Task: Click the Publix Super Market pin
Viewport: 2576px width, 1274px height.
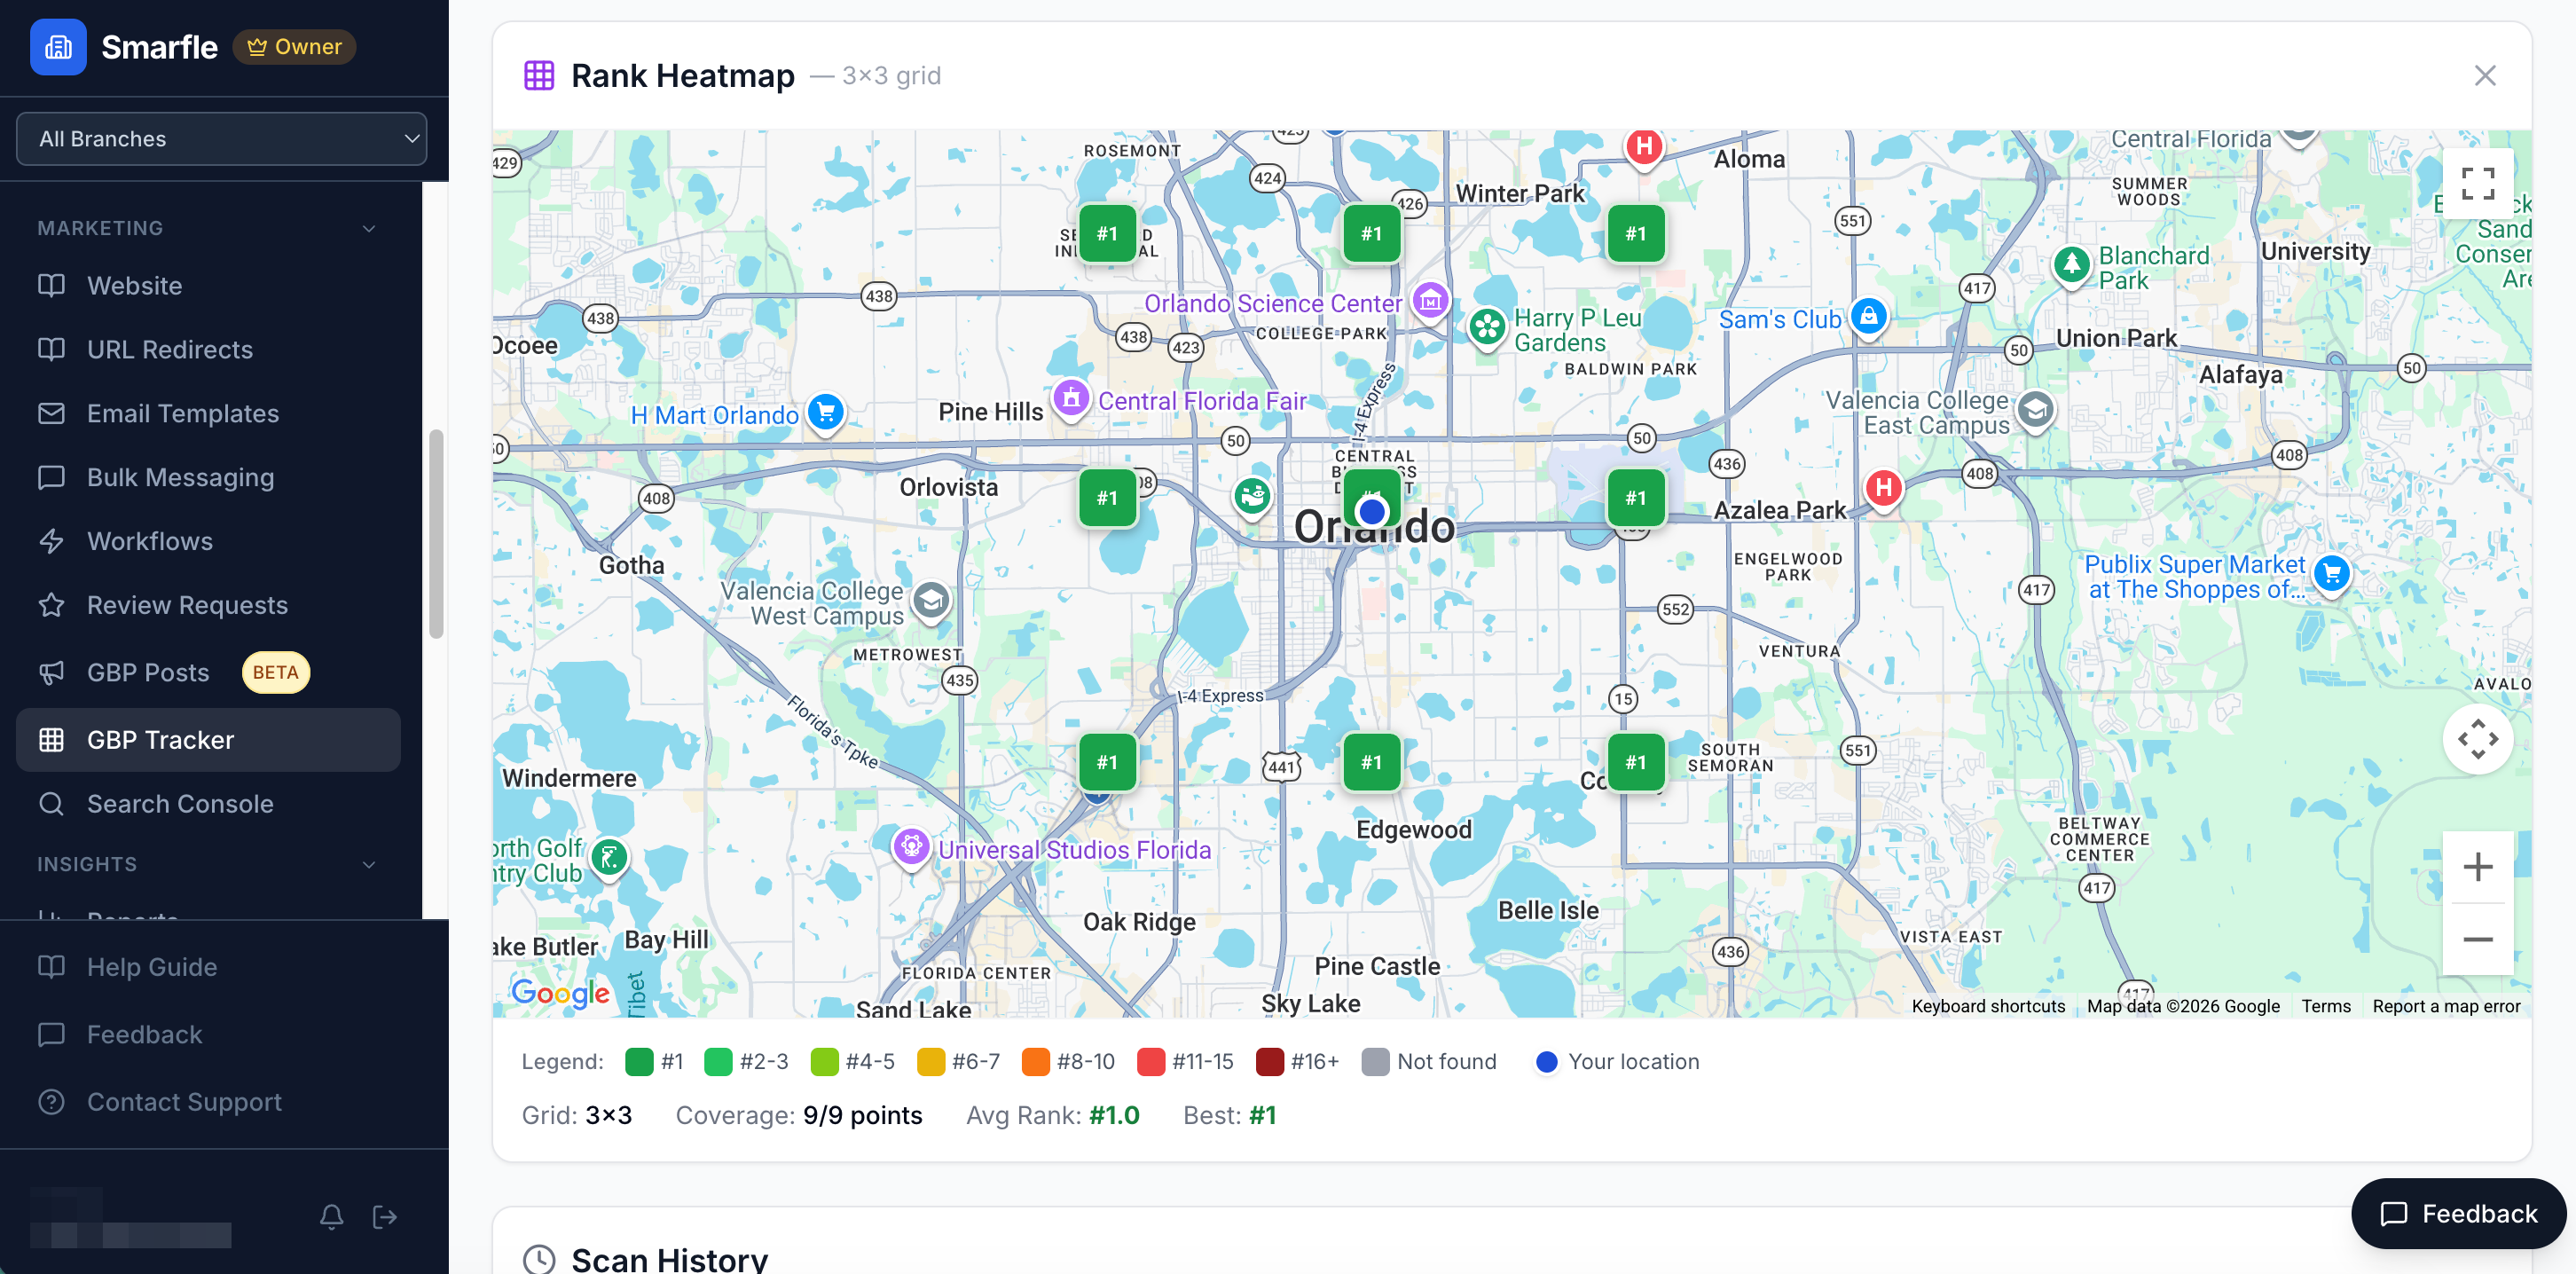Action: [x=2332, y=575]
